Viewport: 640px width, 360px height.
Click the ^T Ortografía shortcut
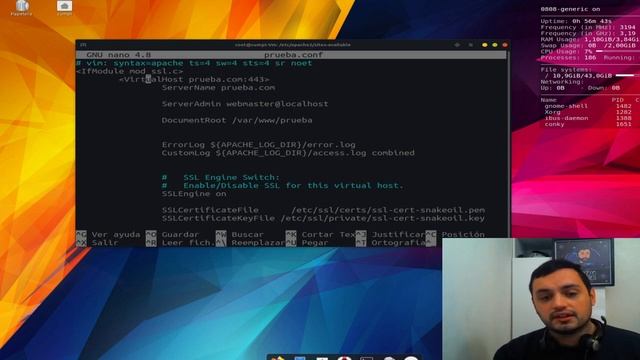pos(390,242)
